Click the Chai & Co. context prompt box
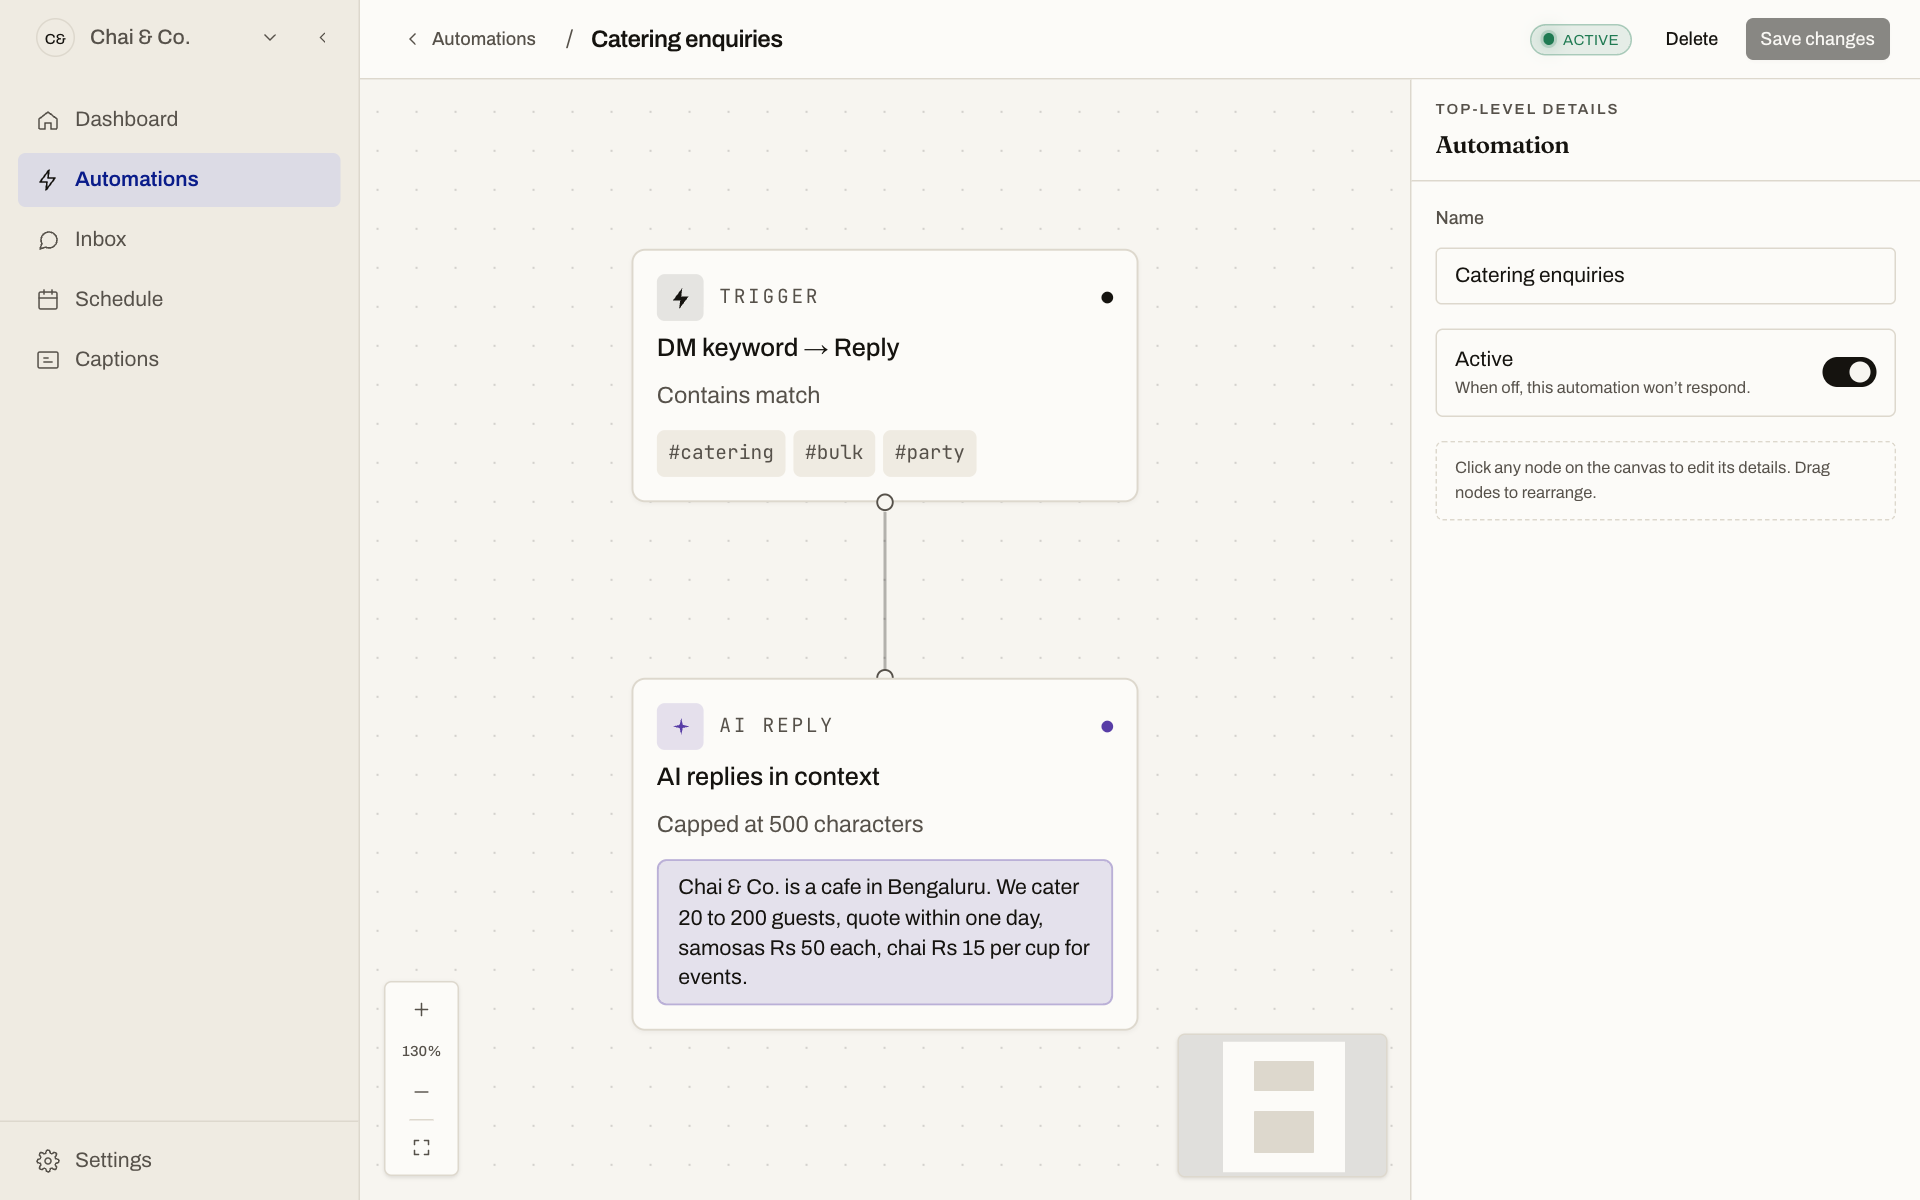Viewport: 1920px width, 1200px height. click(x=885, y=932)
